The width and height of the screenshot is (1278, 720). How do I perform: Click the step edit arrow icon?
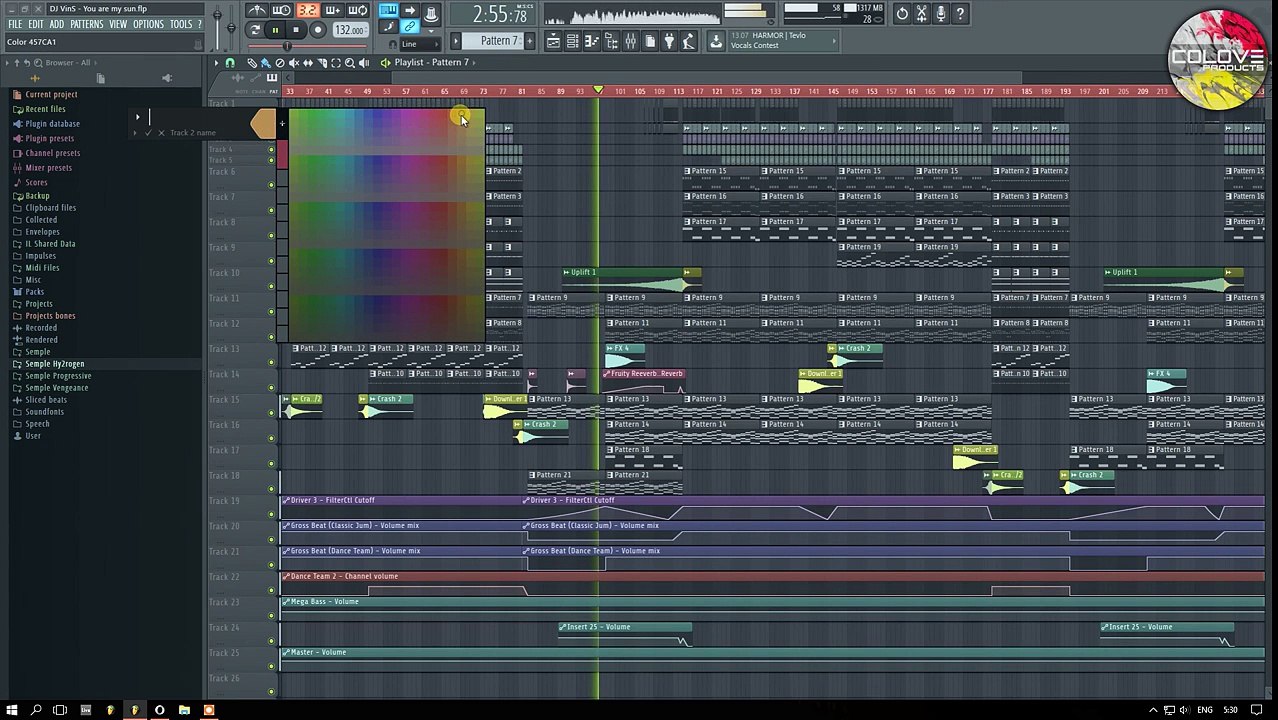pos(410,11)
